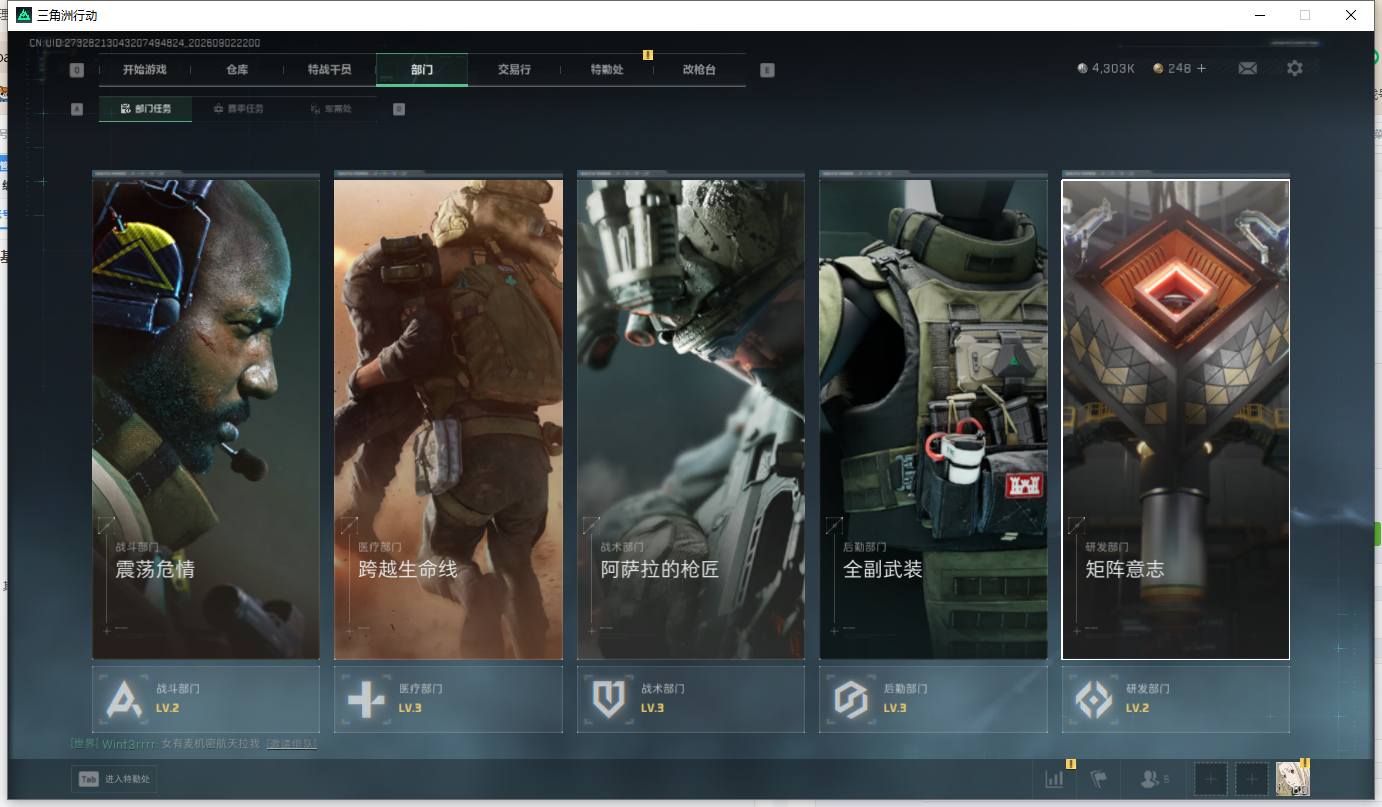Screen dimensions: 1382x807
Task: Click the CN UID text
Action: click(145, 43)
